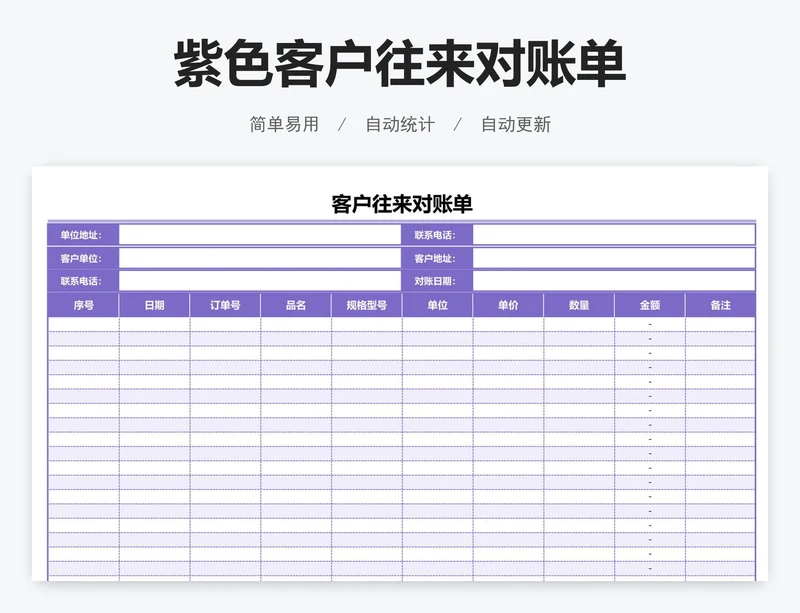Click the 对账日期 input field
Screen dimensions: 800x613
tap(613, 281)
